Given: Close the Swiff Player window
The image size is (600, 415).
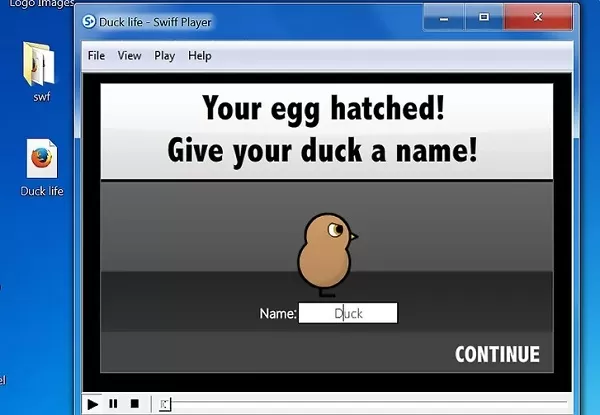Looking at the screenshot, I should click(538, 18).
